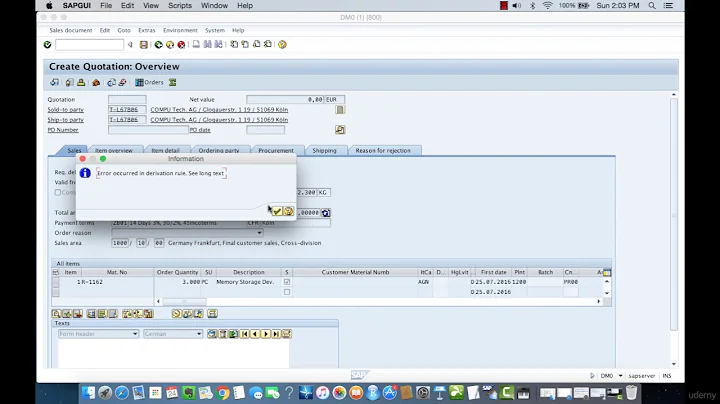The height and width of the screenshot is (404, 720).
Task: Open the Environment menu
Action: (180, 30)
